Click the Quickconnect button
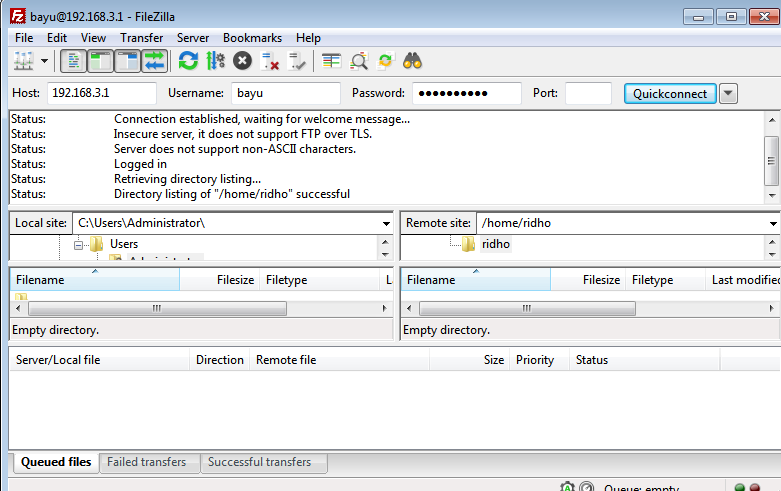Image resolution: width=781 pixels, height=491 pixels. pyautogui.click(x=670, y=94)
